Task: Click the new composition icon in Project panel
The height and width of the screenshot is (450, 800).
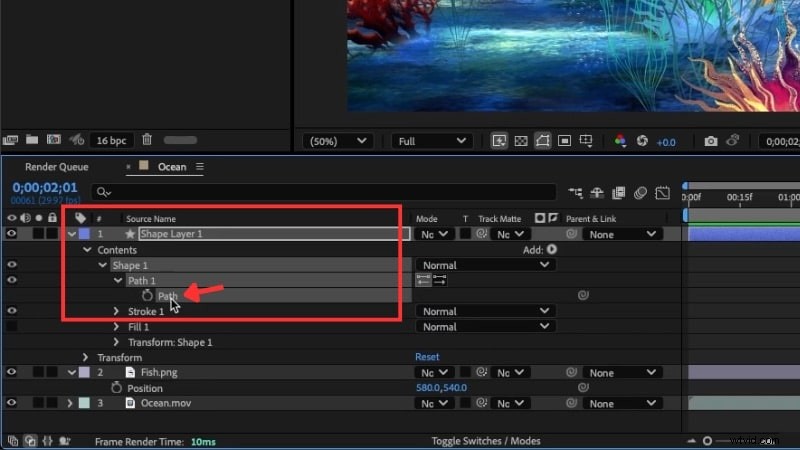Action: [54, 139]
